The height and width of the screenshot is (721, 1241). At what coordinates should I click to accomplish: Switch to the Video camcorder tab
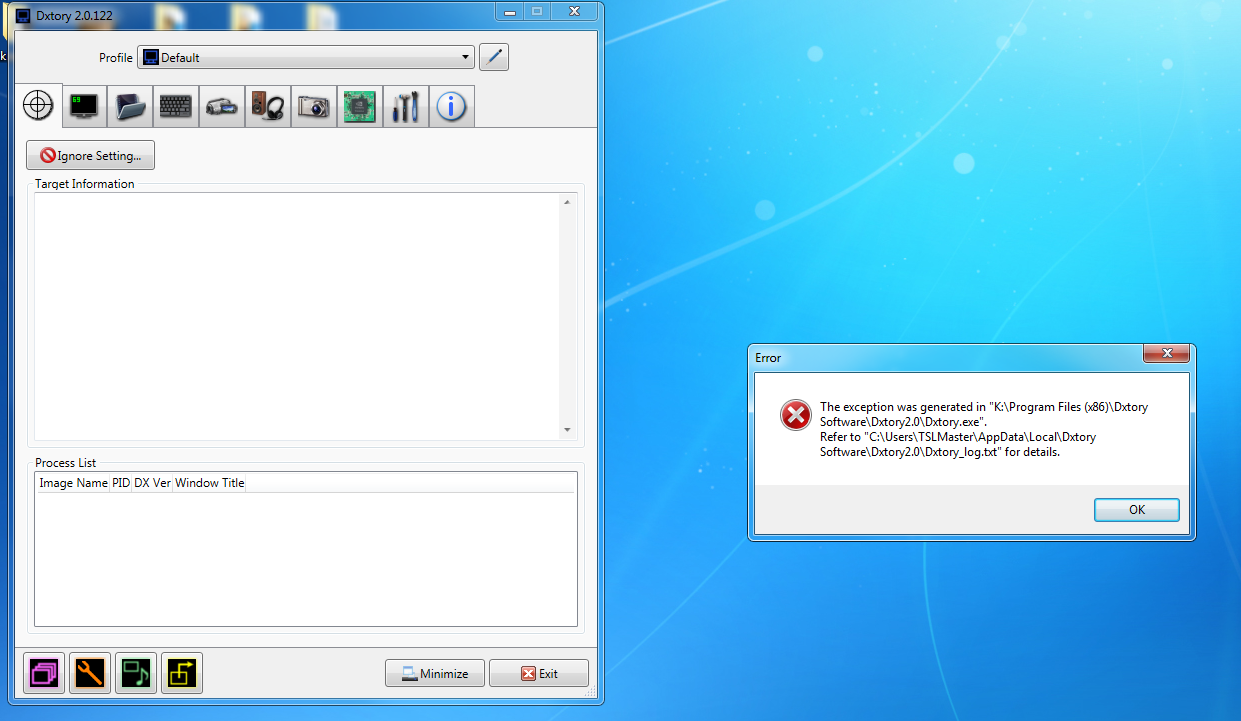pos(222,106)
